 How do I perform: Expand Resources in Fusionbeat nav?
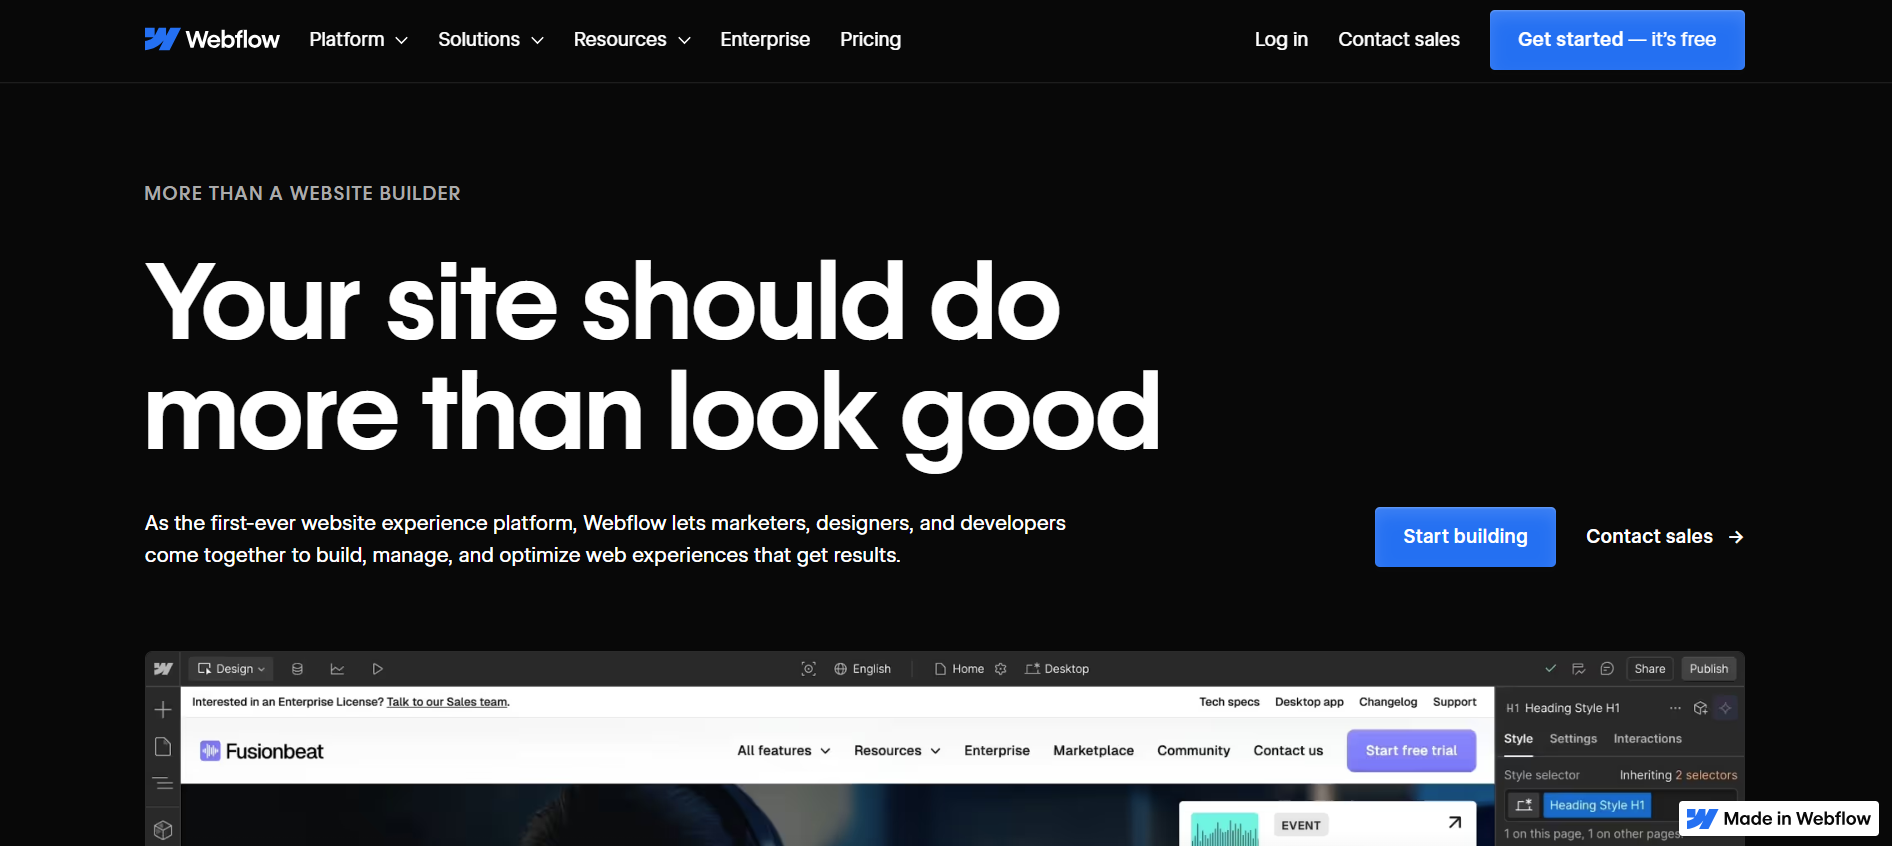pos(897,751)
